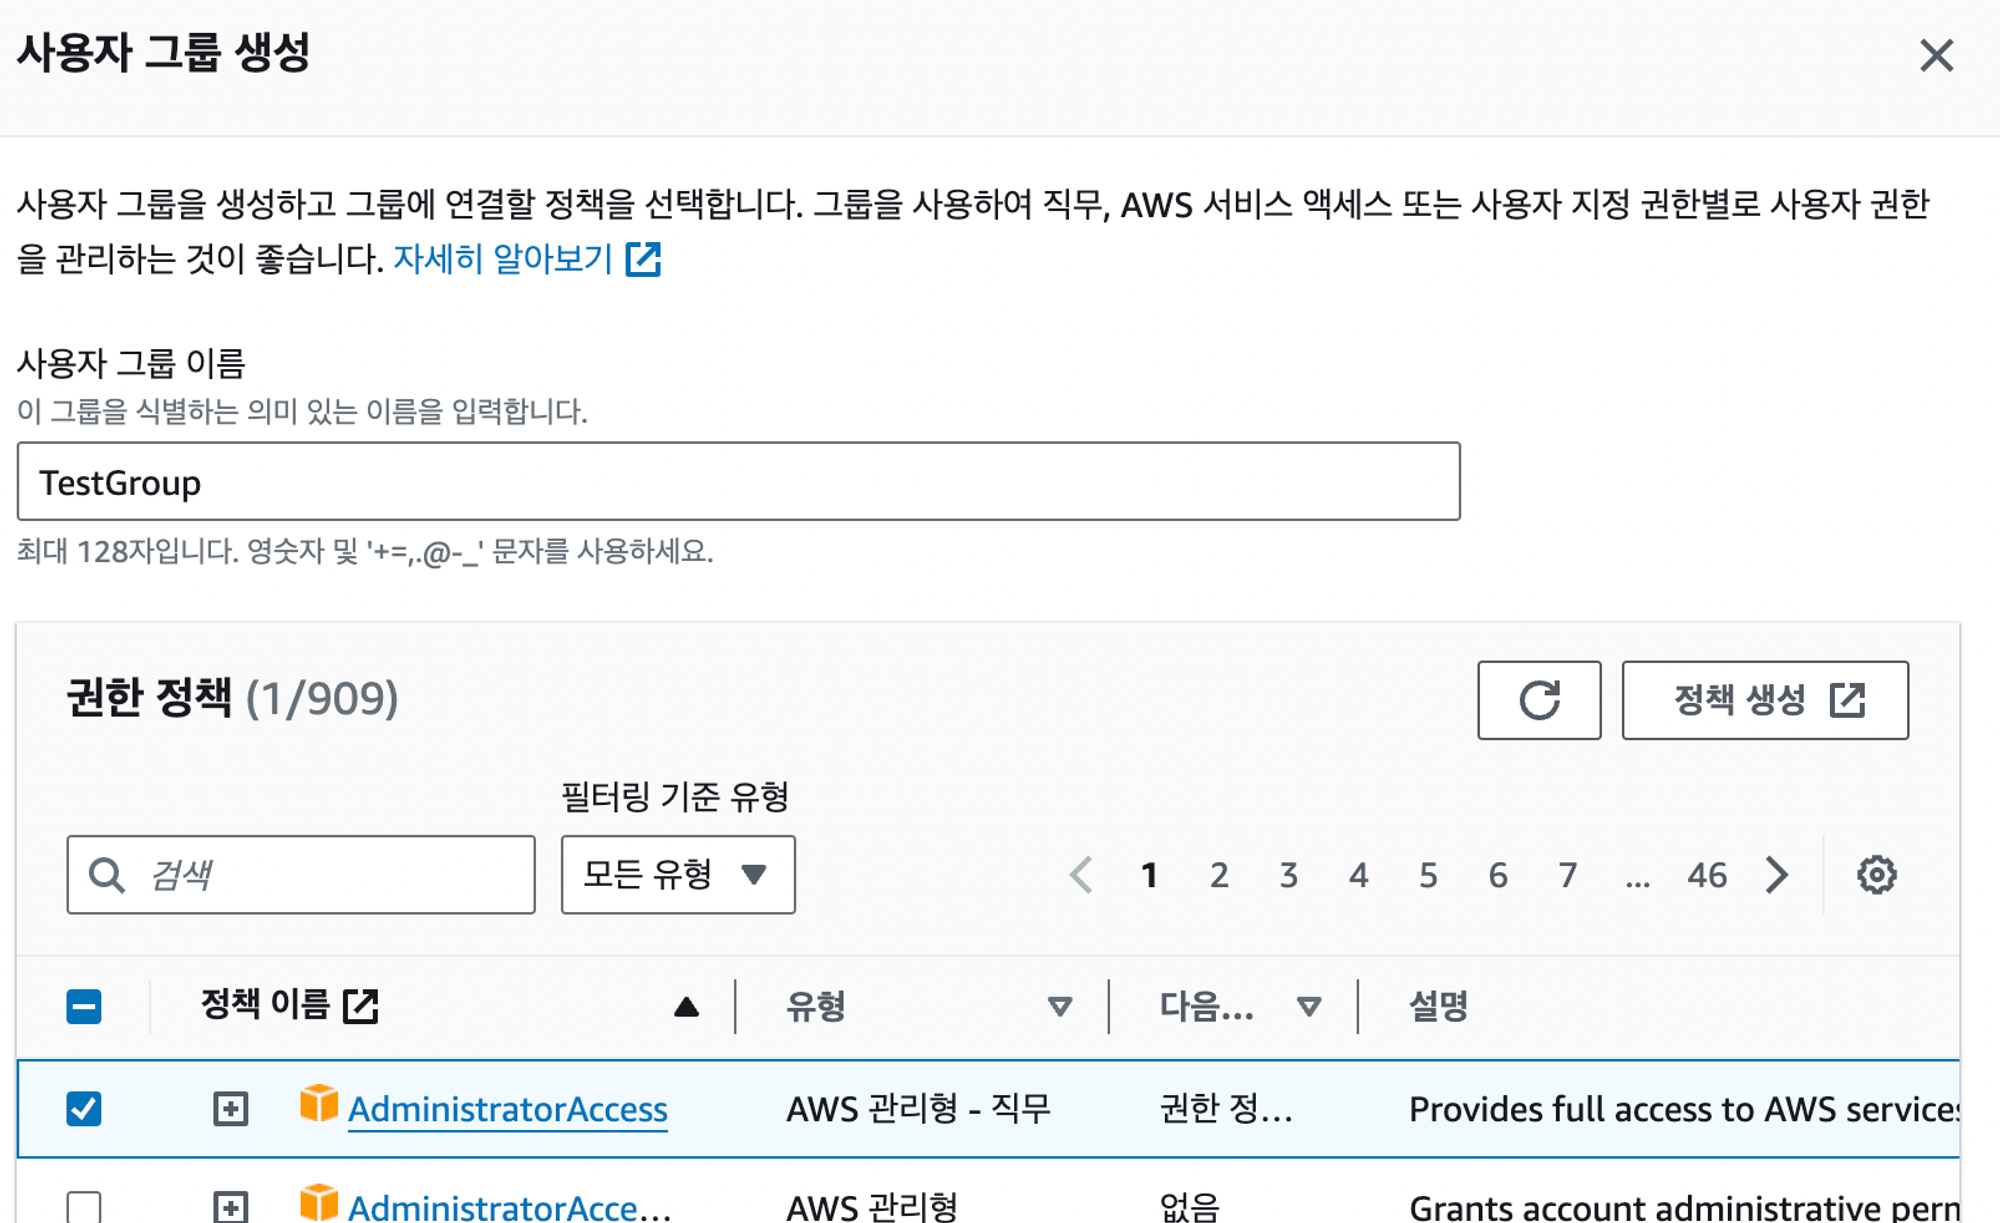Open table preferences gear icon

[x=1876, y=875]
